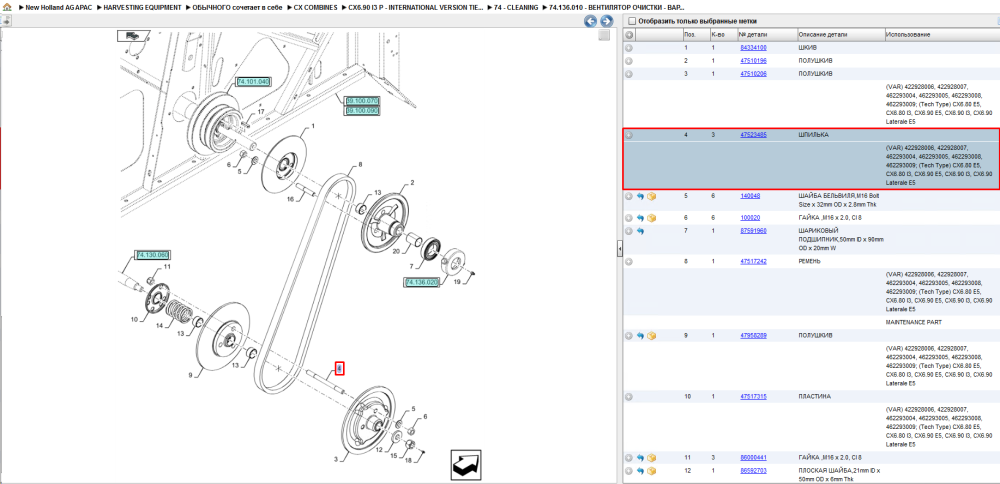Open part number link 47517315
The height and width of the screenshot is (484, 1000).
click(753, 397)
